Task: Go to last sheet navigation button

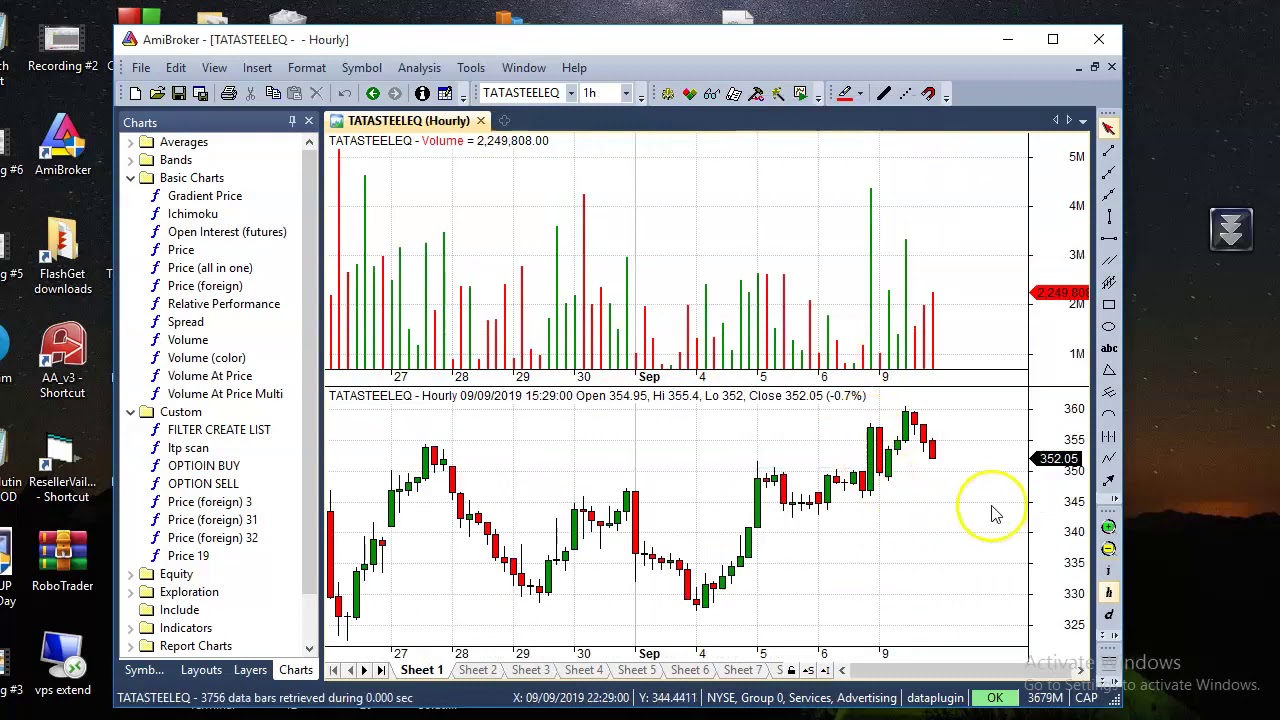Action: click(x=380, y=670)
